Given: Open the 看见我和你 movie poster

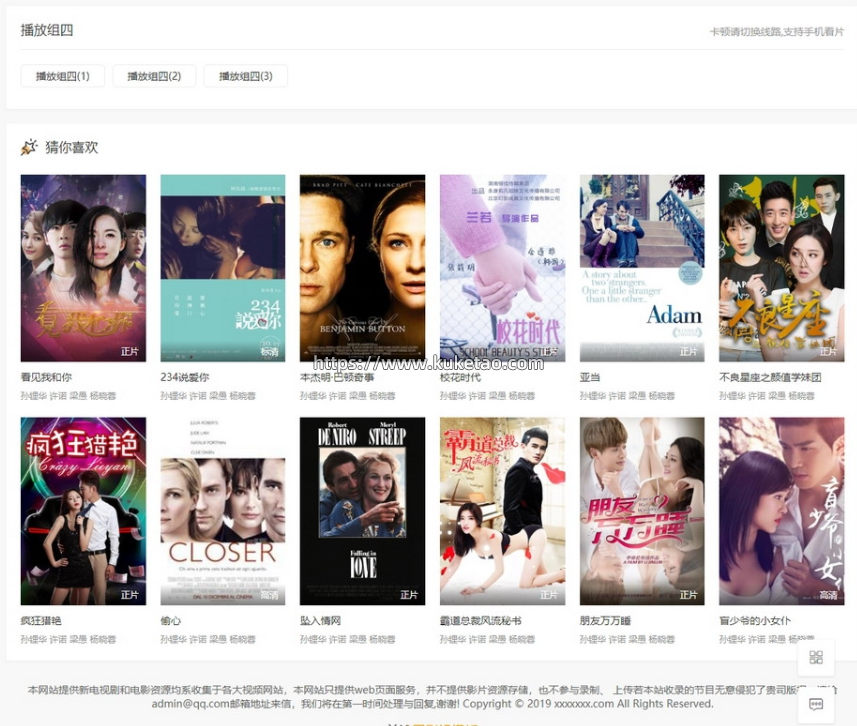Looking at the screenshot, I should pyautogui.click(x=83, y=268).
